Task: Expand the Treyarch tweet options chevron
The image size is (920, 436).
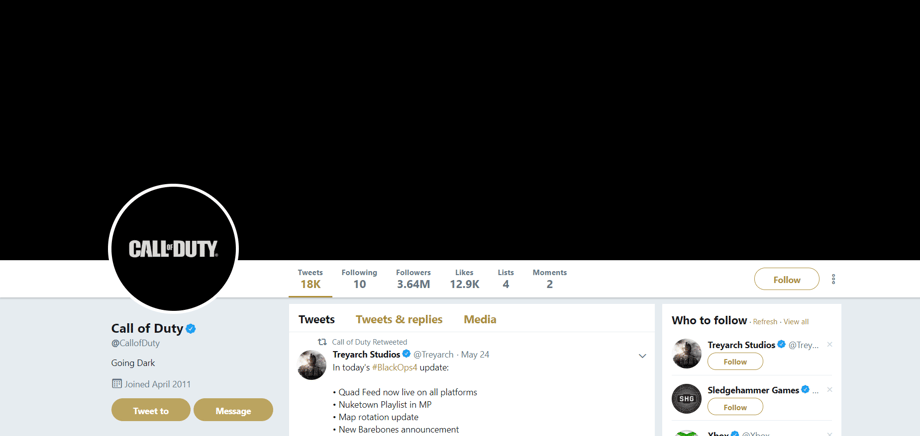Action: click(642, 356)
